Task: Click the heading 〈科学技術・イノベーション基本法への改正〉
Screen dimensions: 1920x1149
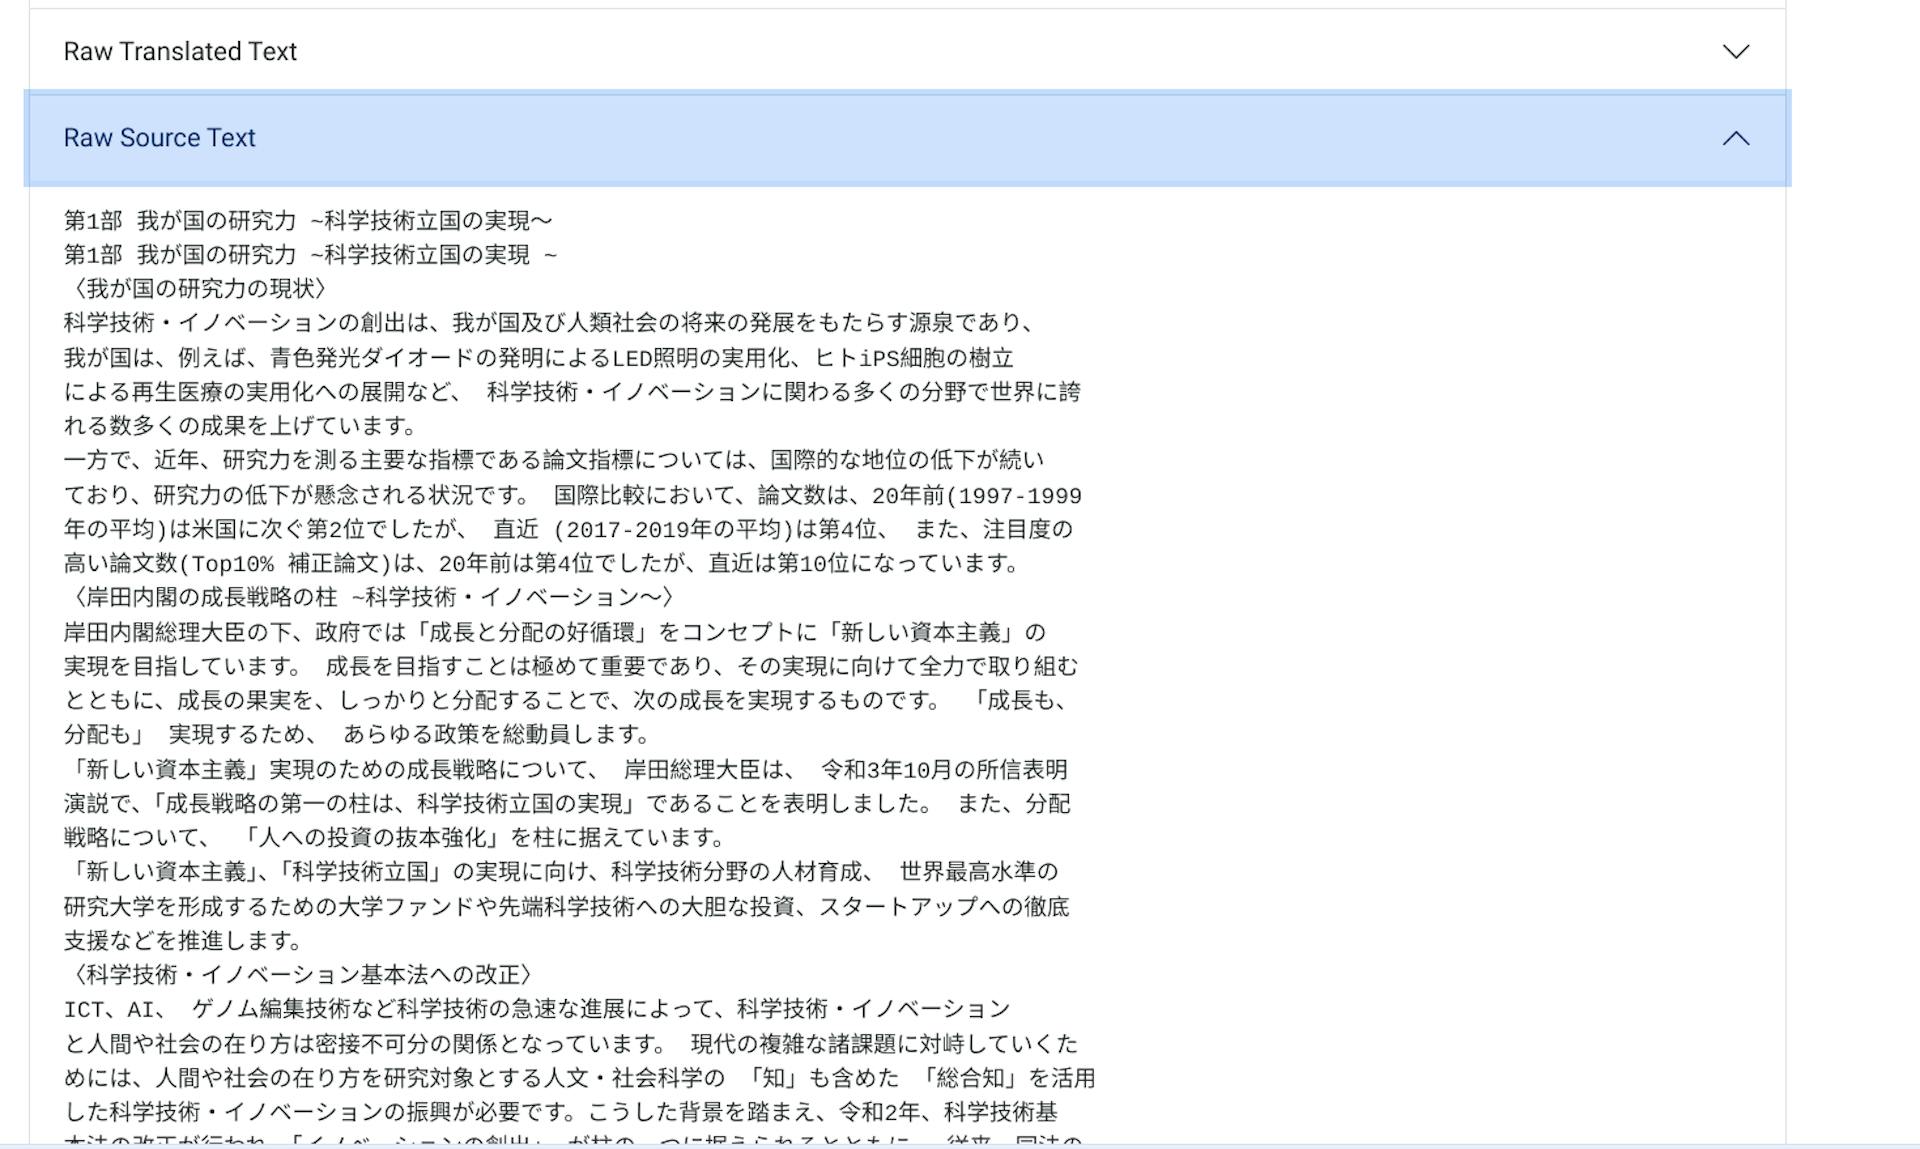Action: (x=298, y=974)
